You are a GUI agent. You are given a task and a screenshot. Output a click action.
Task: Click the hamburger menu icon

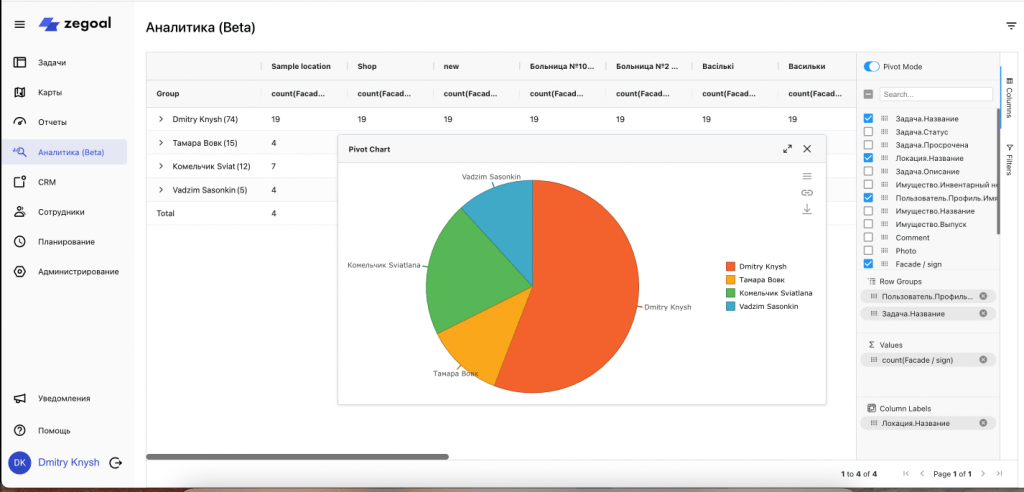(20, 24)
